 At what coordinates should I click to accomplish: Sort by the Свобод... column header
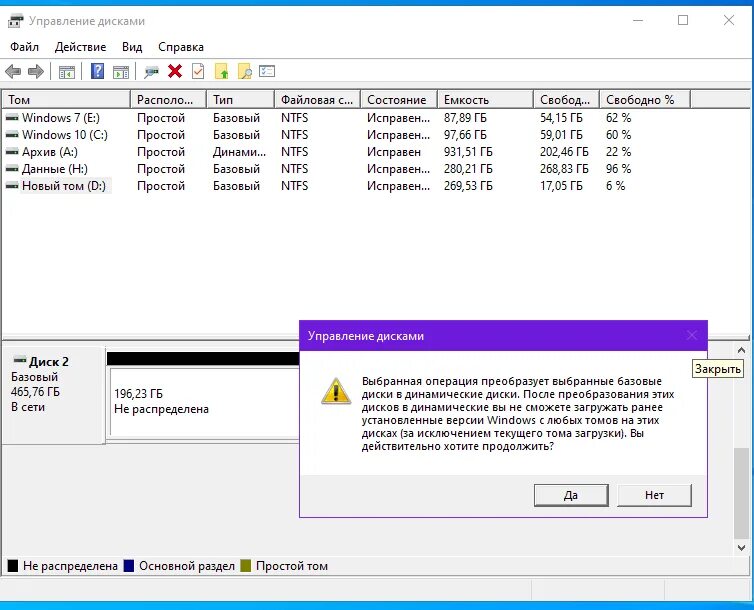pos(566,100)
